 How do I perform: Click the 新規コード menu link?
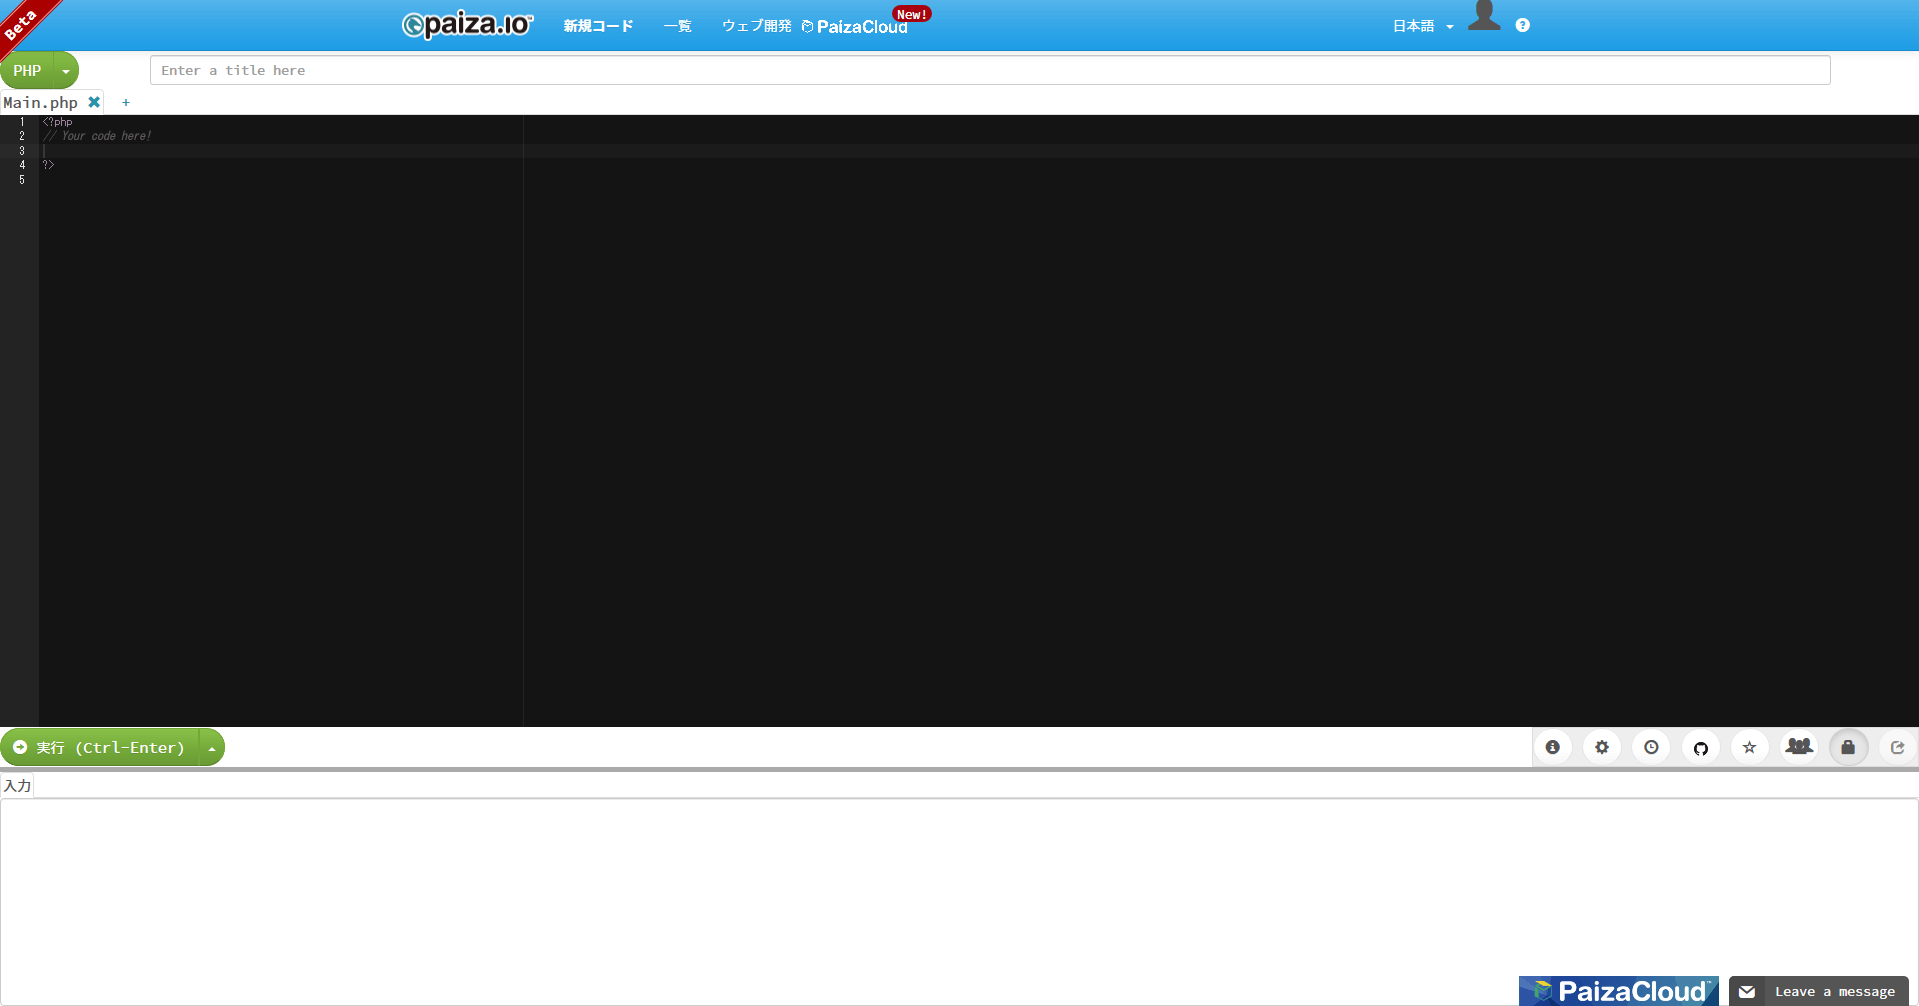pos(598,26)
